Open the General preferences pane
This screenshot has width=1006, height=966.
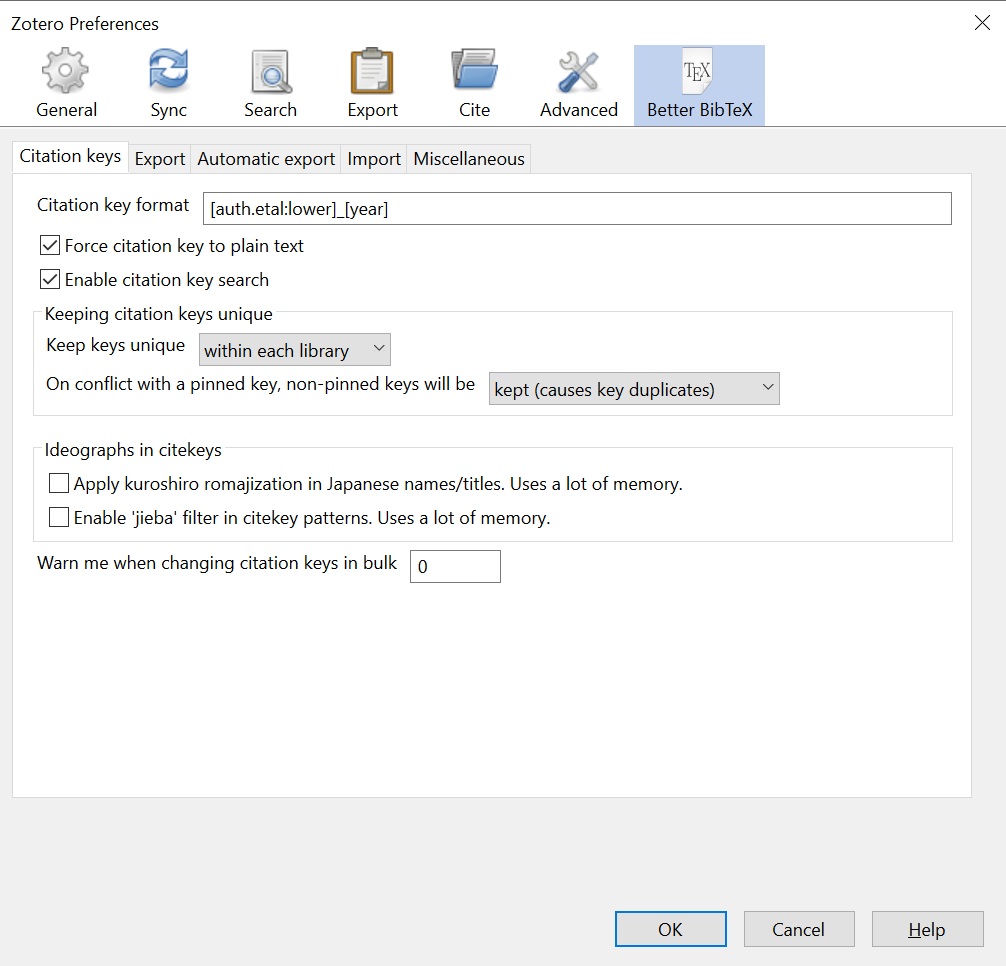pyautogui.click(x=66, y=85)
